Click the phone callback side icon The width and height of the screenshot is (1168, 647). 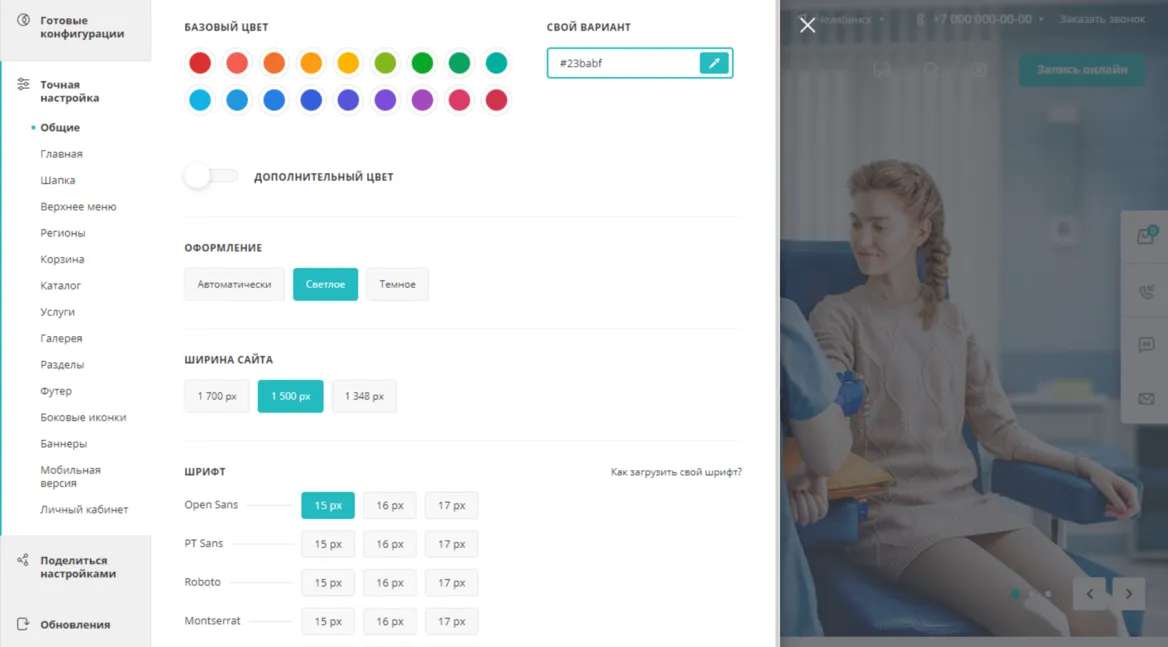click(x=1146, y=291)
